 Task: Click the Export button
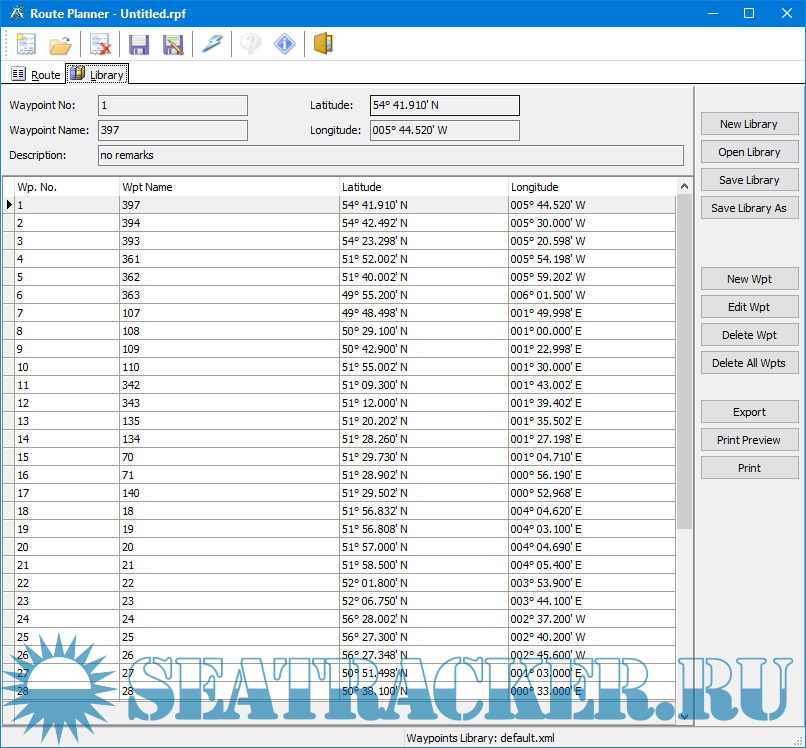[x=748, y=412]
